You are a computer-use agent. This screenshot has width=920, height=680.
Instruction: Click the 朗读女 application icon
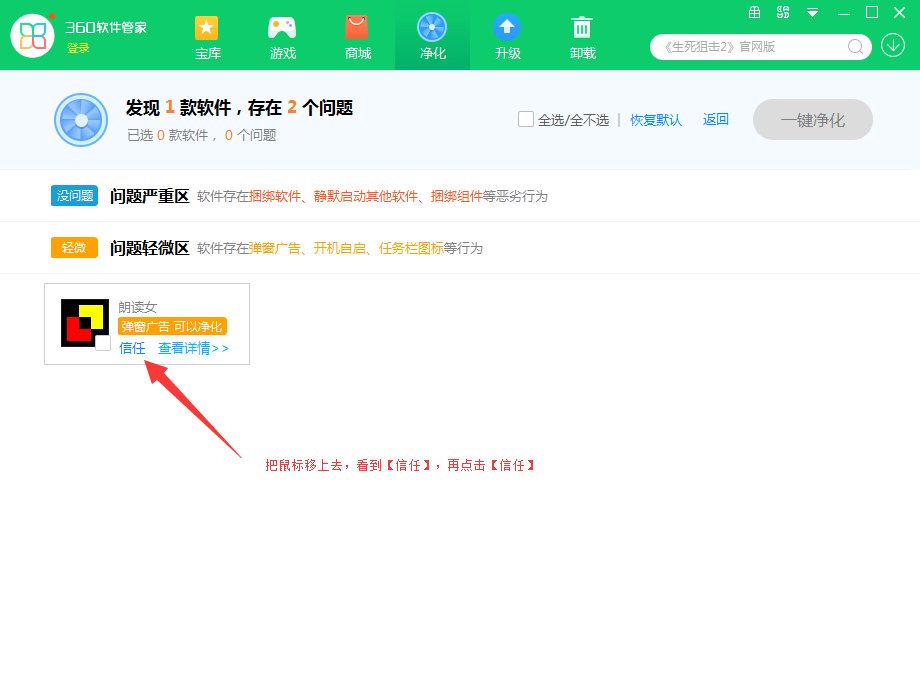point(85,323)
